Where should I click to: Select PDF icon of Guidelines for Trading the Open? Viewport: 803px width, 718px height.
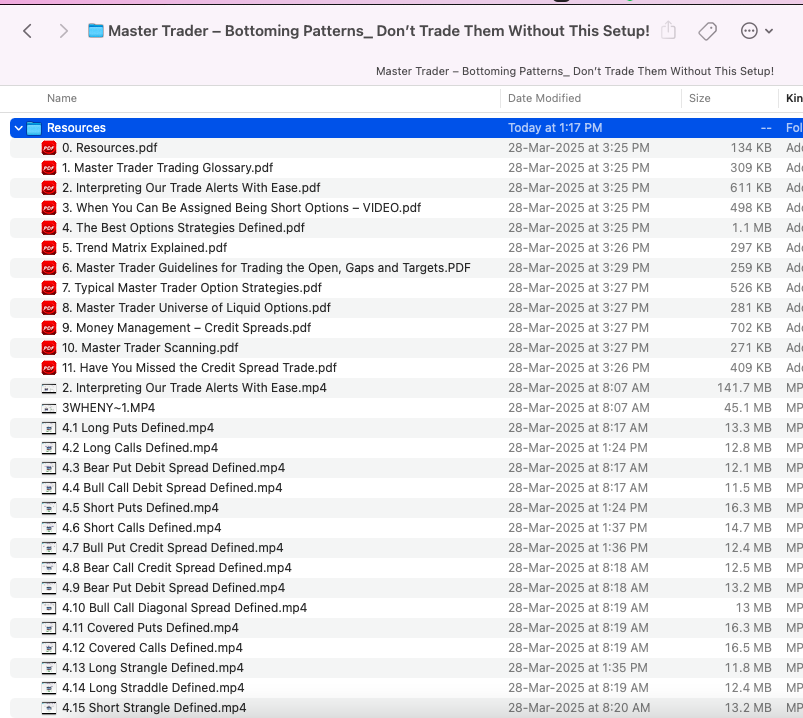[x=49, y=268]
